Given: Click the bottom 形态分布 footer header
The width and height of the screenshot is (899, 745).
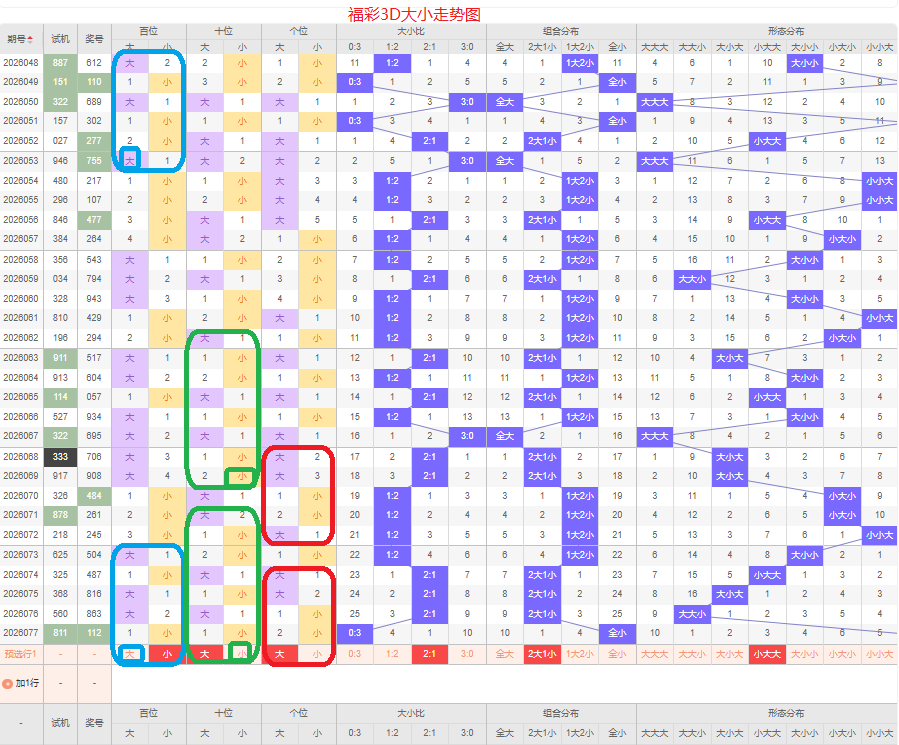Looking at the screenshot, I should [786, 713].
